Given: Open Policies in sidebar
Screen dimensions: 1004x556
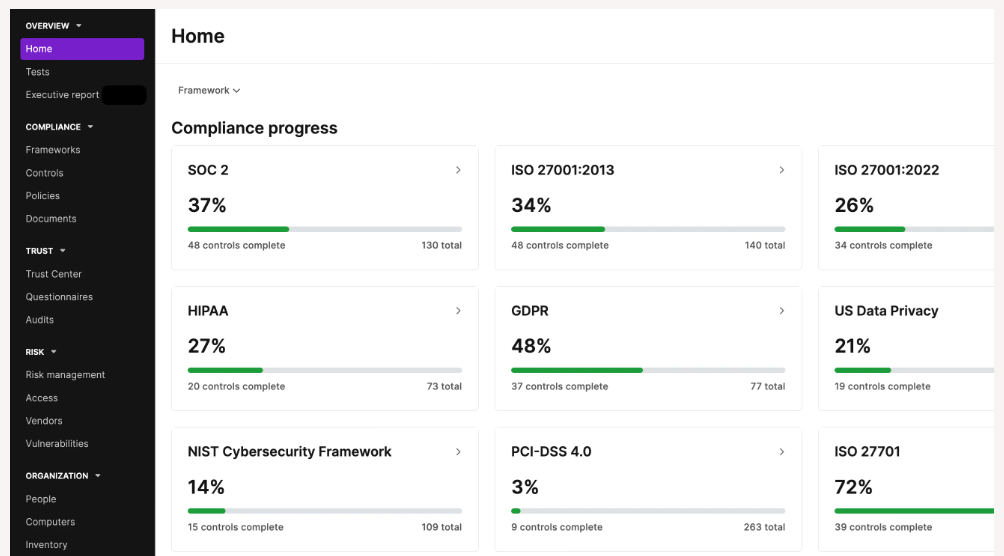Looking at the screenshot, I should [x=42, y=196].
